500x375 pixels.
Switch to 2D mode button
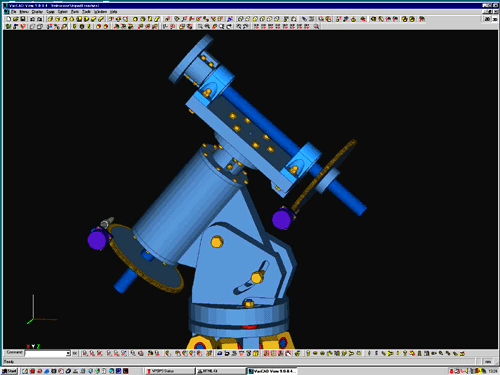pos(487,19)
